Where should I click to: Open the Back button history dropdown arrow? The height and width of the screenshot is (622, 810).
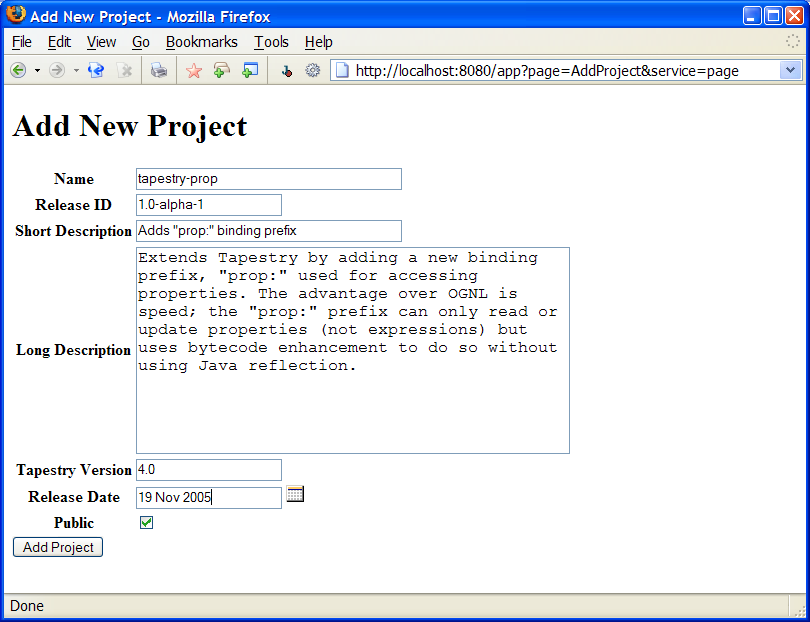[37, 70]
